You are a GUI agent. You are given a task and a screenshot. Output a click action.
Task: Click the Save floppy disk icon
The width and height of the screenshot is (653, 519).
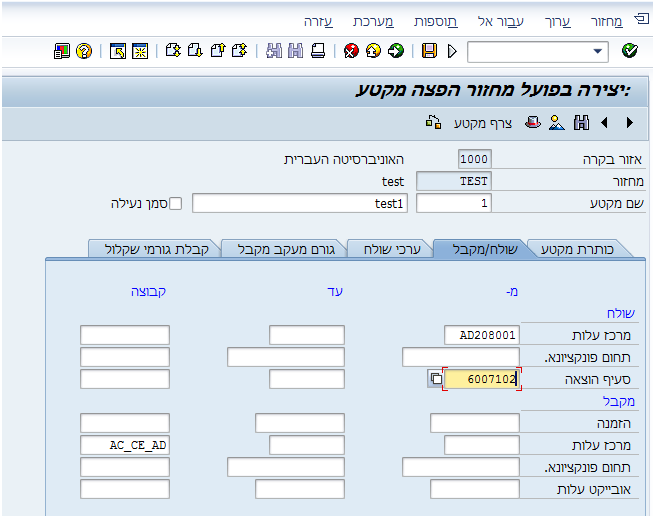(x=429, y=51)
